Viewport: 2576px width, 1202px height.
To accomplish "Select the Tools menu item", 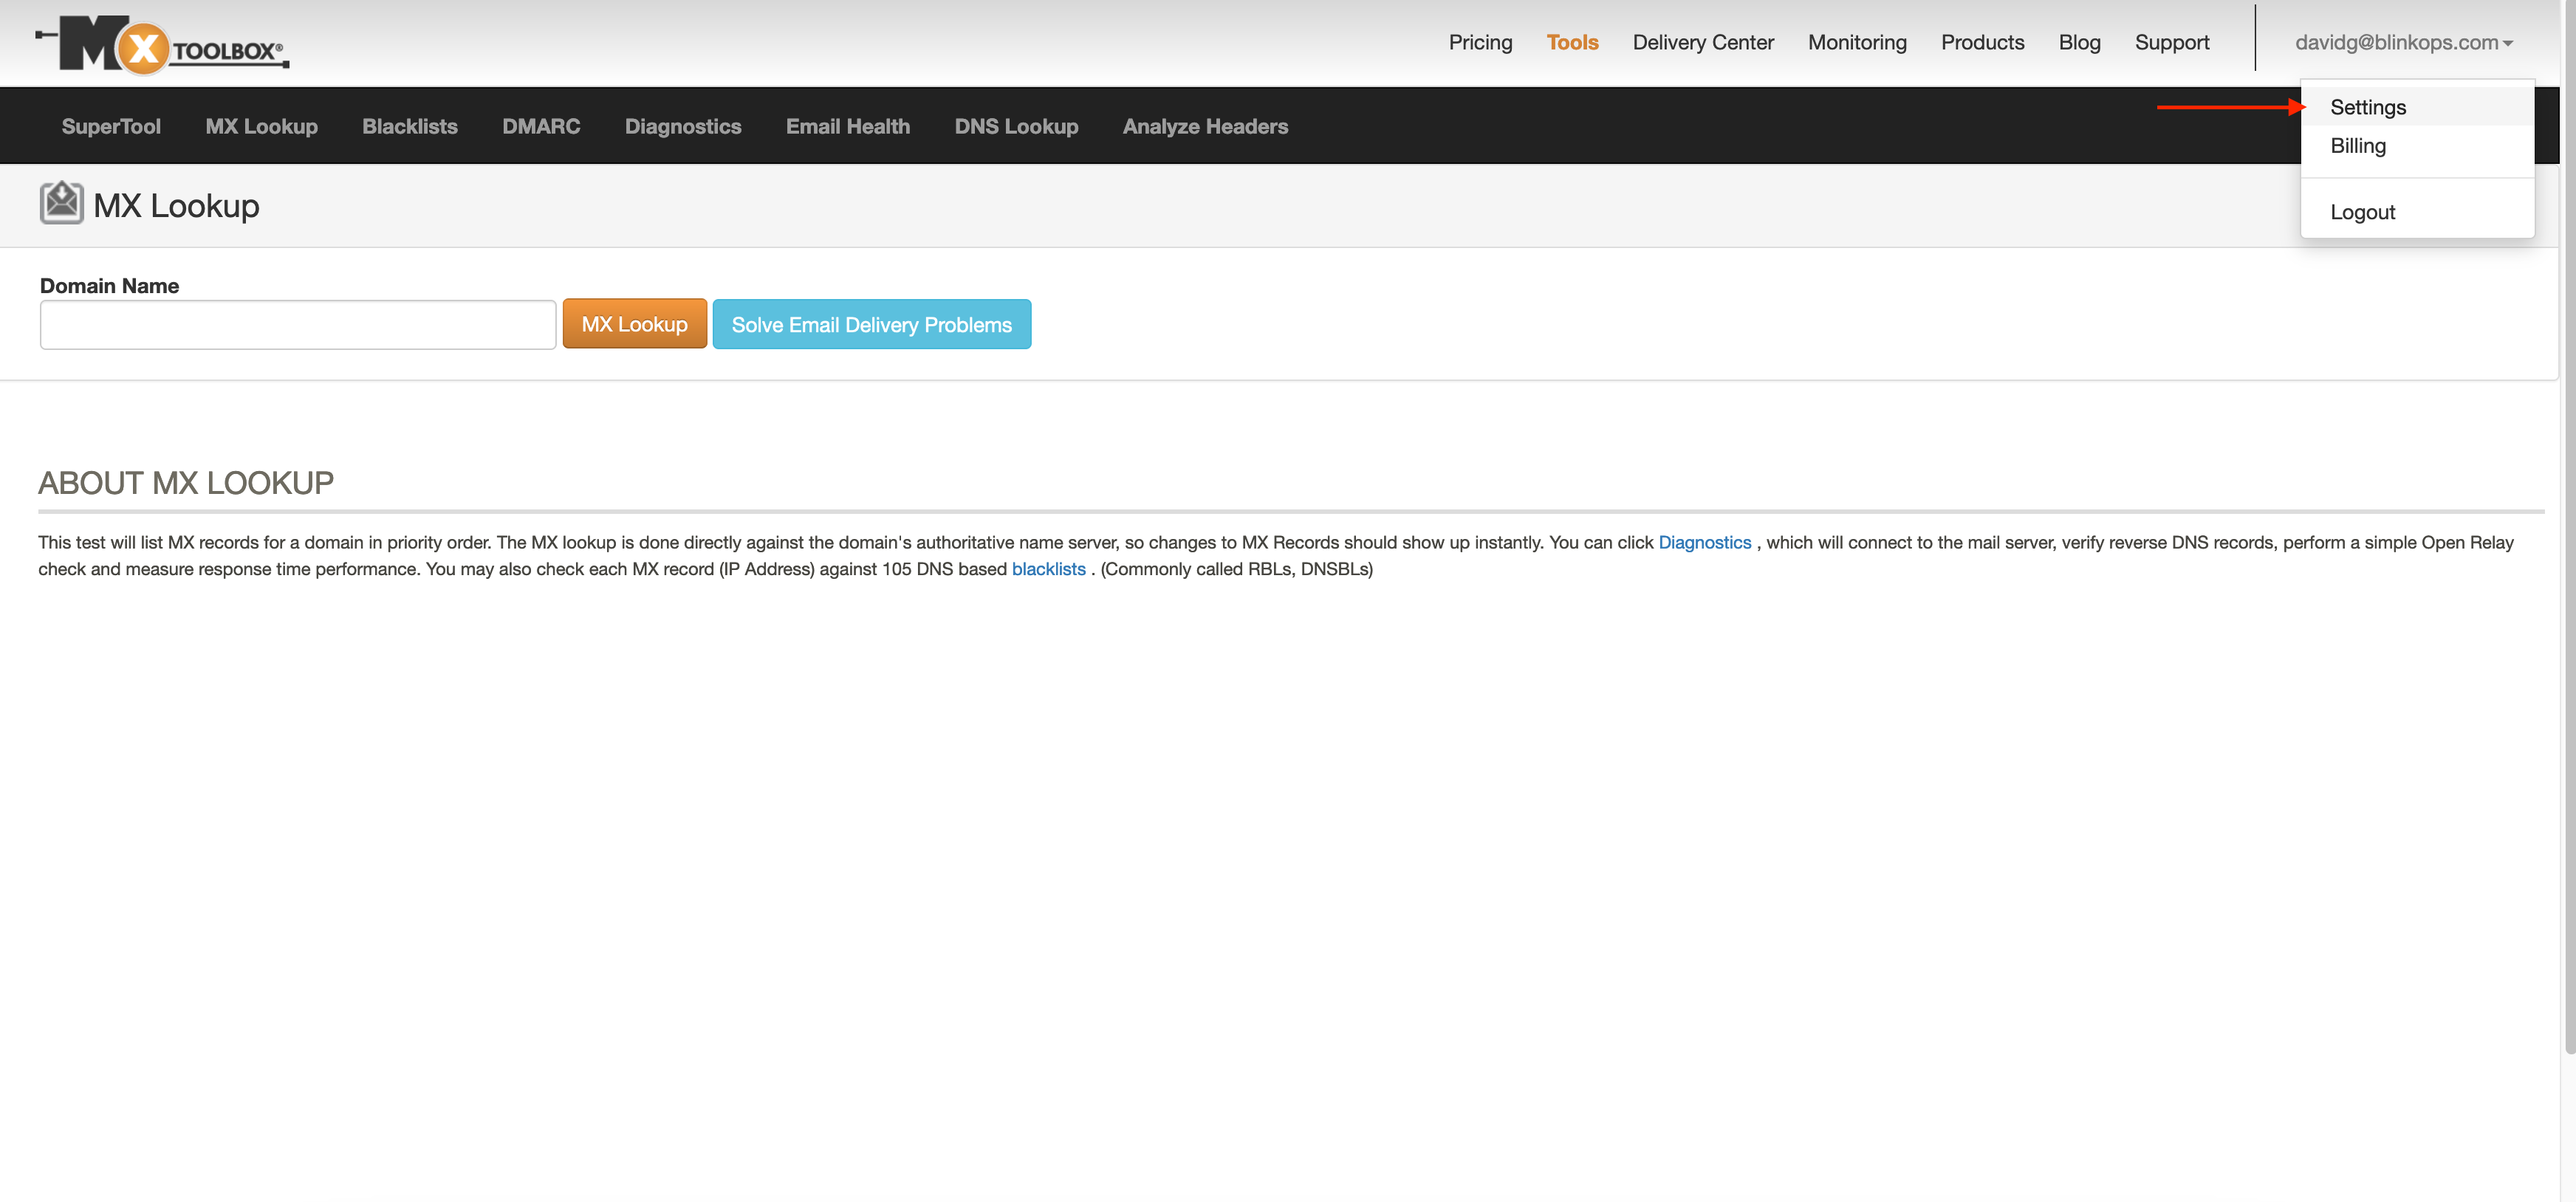I will point(1572,42).
